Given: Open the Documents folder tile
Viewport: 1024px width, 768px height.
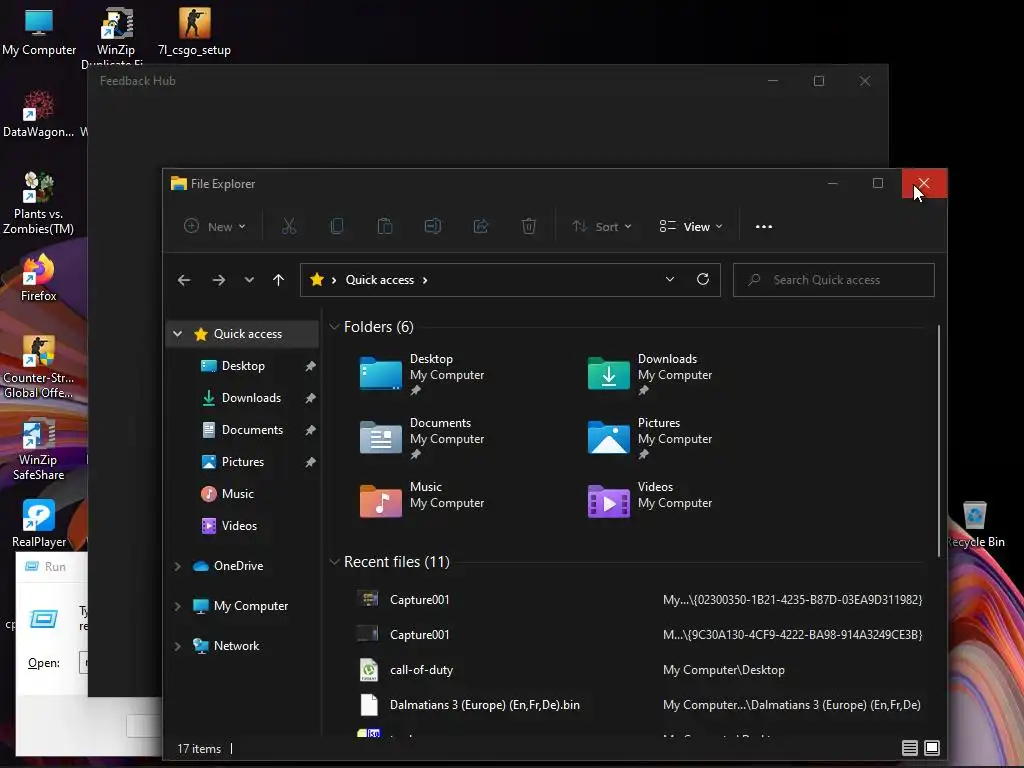Looking at the screenshot, I should [423, 438].
